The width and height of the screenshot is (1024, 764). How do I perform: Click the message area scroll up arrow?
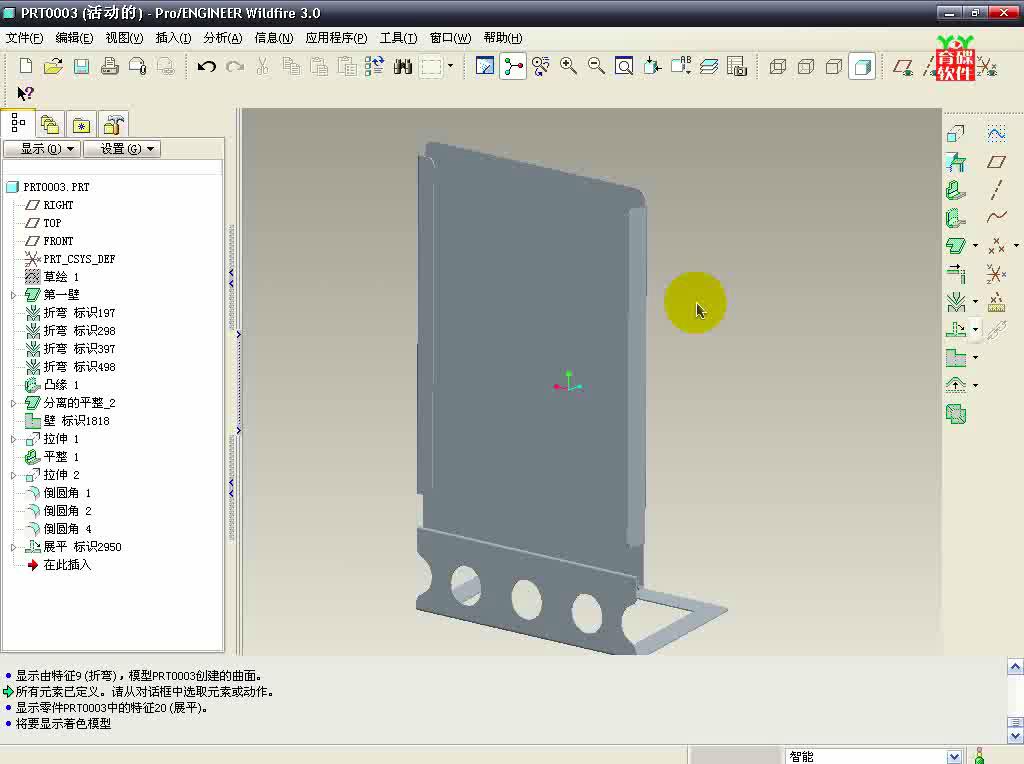1015,667
